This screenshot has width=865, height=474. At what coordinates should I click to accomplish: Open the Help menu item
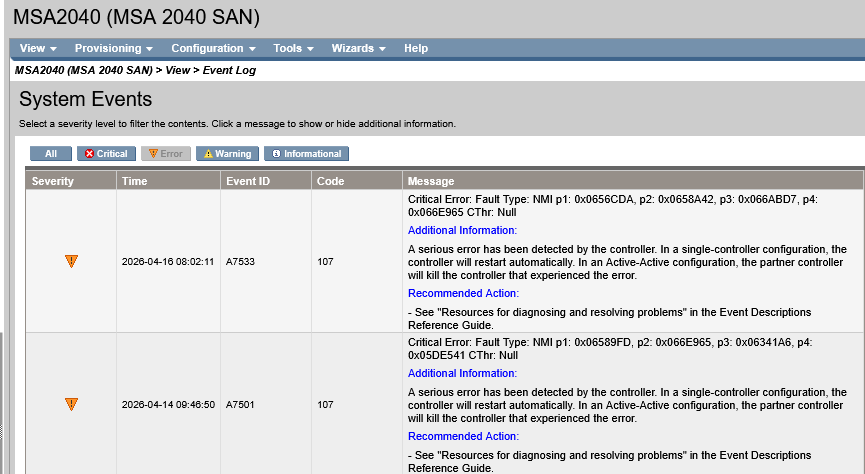416,48
